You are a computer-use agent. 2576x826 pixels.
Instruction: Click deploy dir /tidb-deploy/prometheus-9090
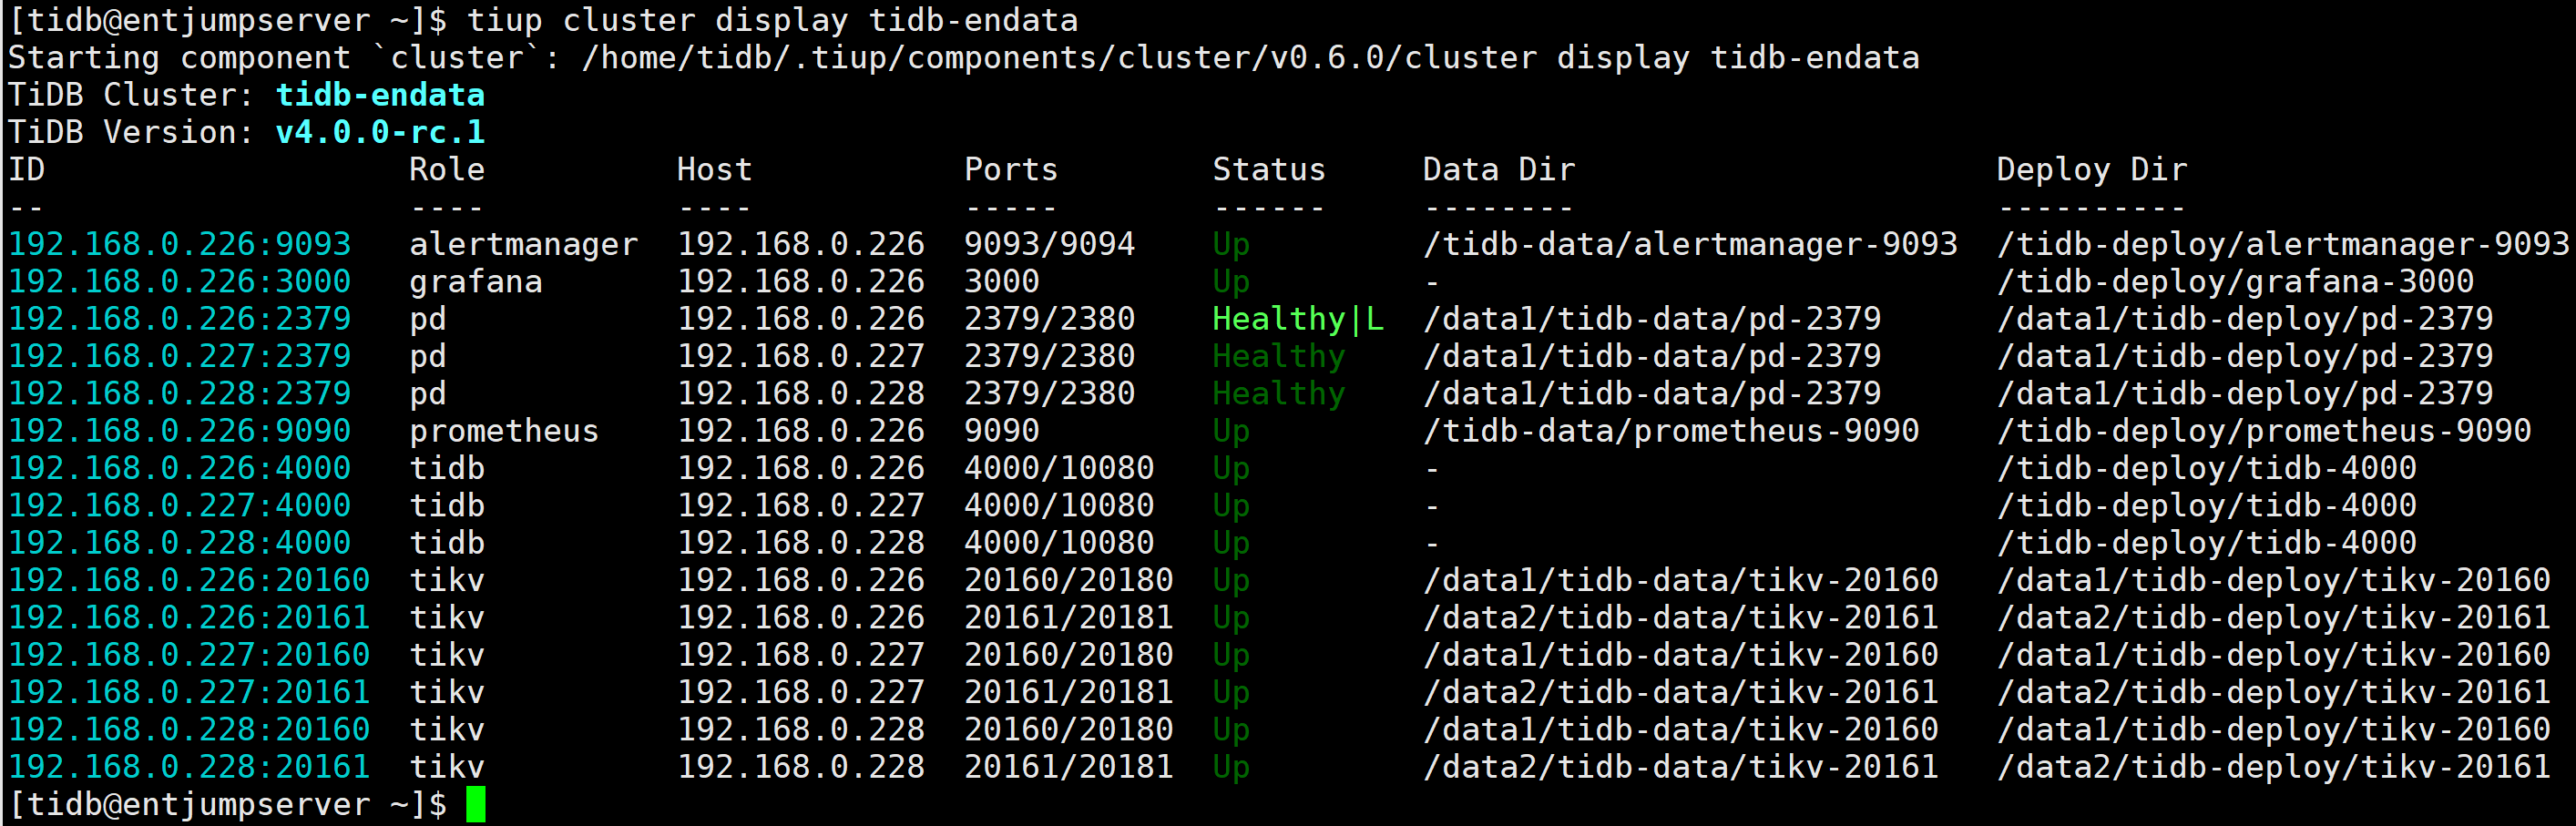click(x=2264, y=431)
